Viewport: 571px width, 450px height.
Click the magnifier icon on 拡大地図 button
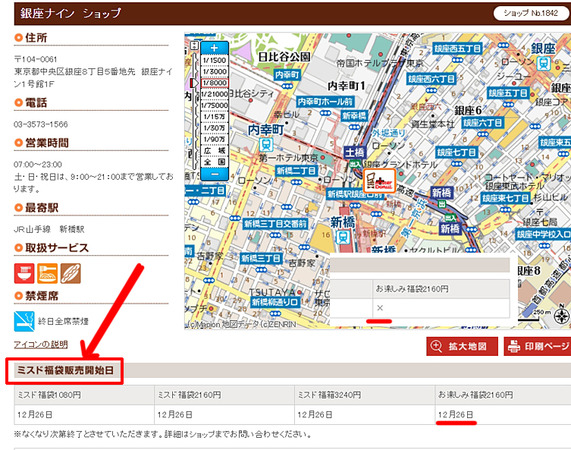(436, 346)
